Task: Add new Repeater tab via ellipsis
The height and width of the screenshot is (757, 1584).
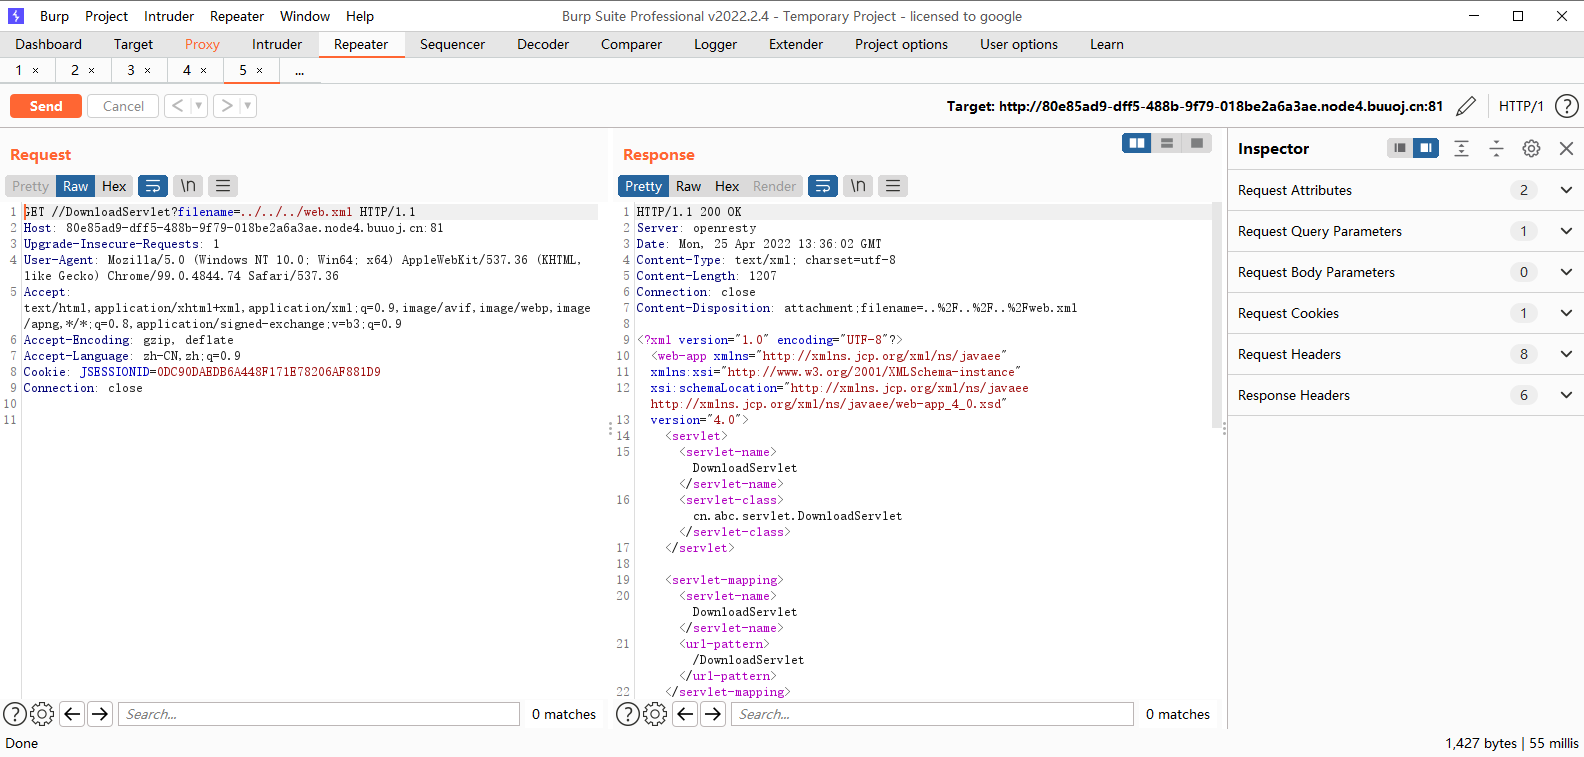Action: [x=299, y=71]
